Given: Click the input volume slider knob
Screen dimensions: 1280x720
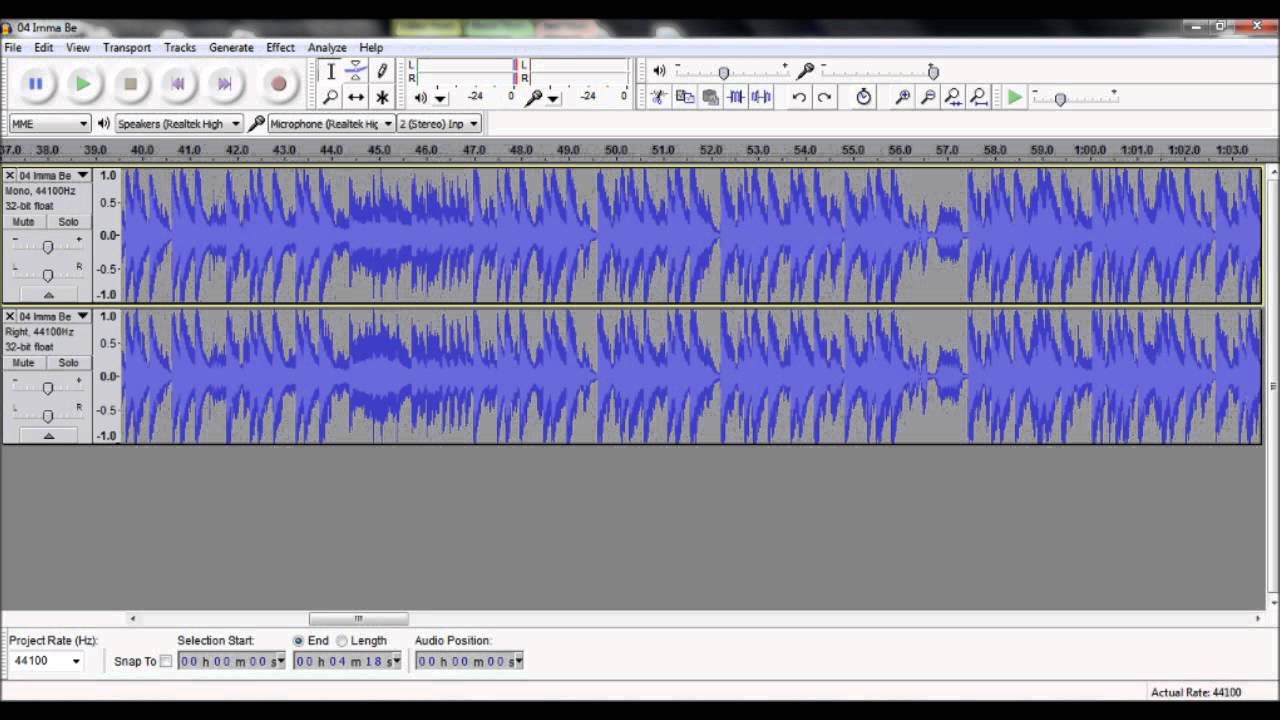Looking at the screenshot, I should click(933, 72).
